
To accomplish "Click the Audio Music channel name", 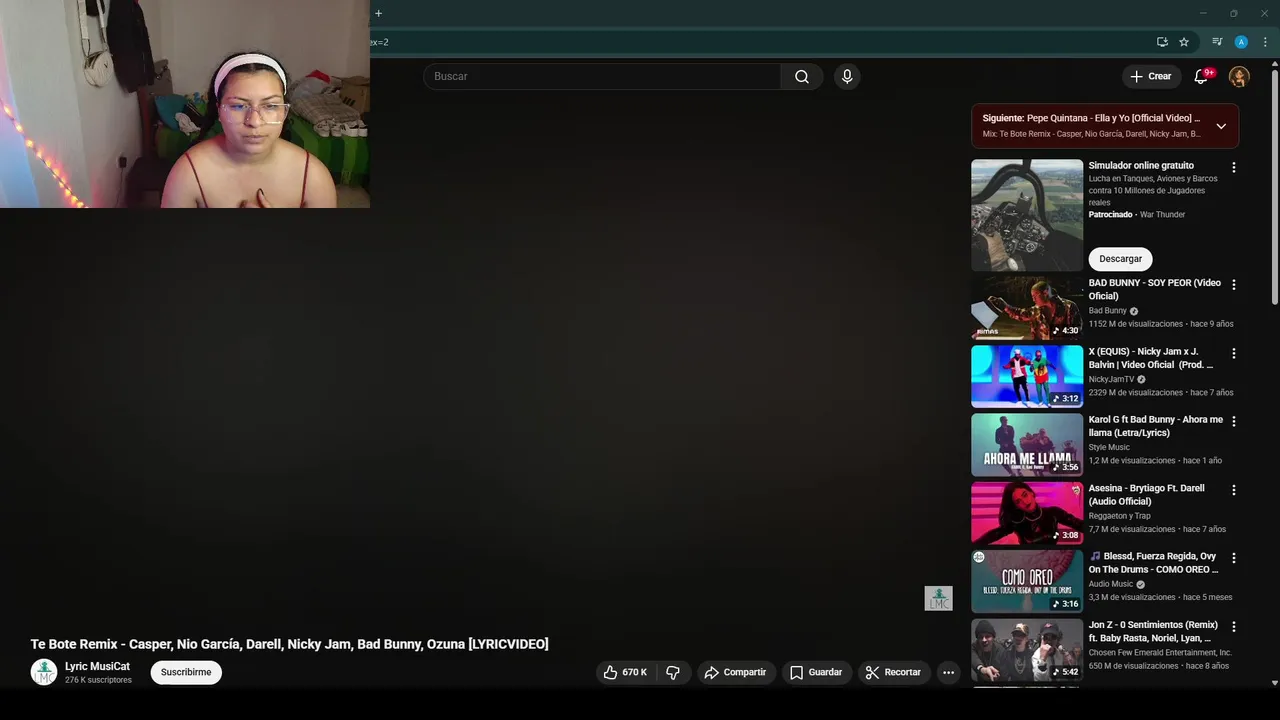I will point(1111,584).
